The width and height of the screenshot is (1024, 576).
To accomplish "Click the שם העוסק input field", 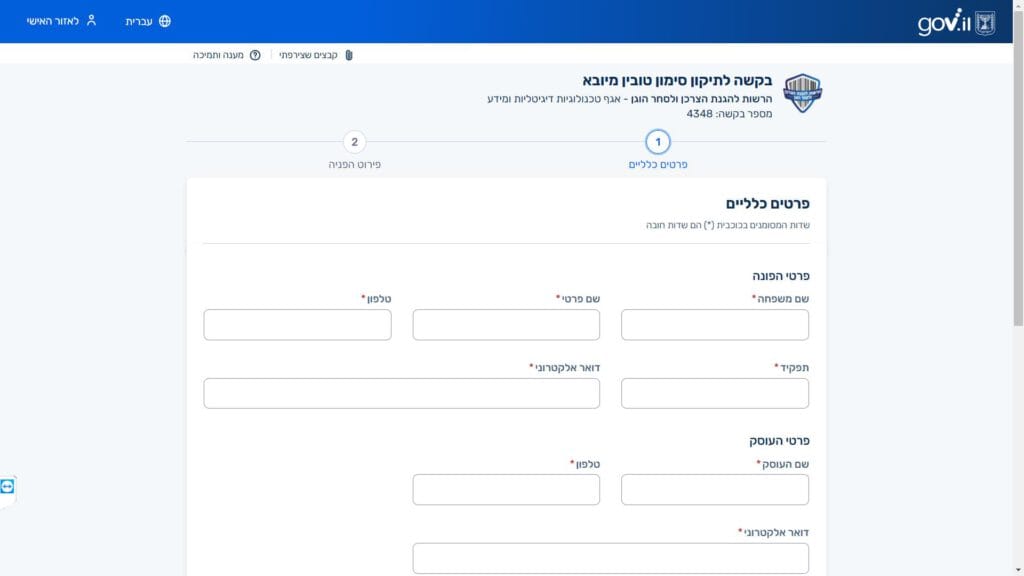I will [x=714, y=489].
